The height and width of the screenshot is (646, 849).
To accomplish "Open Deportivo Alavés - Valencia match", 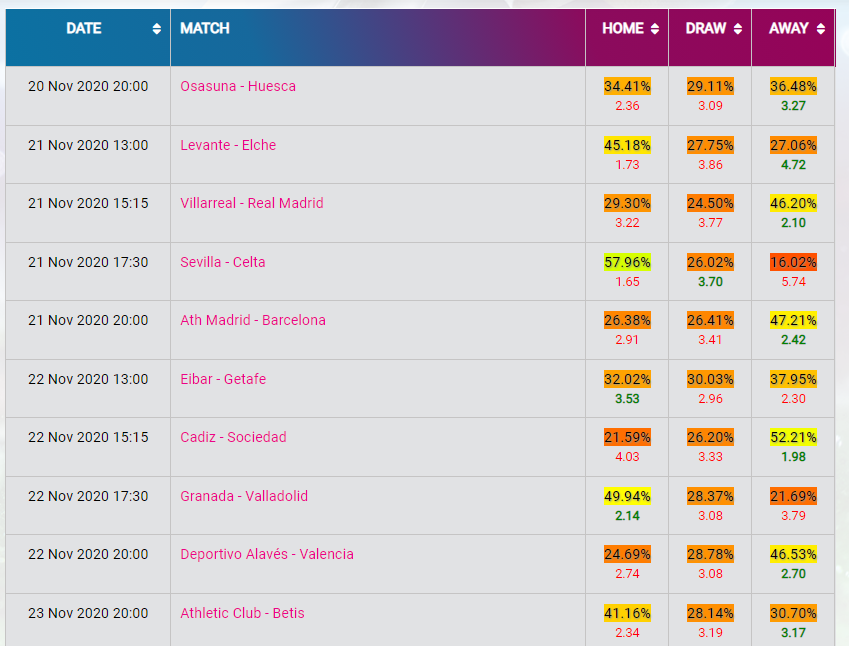I will [x=267, y=554].
